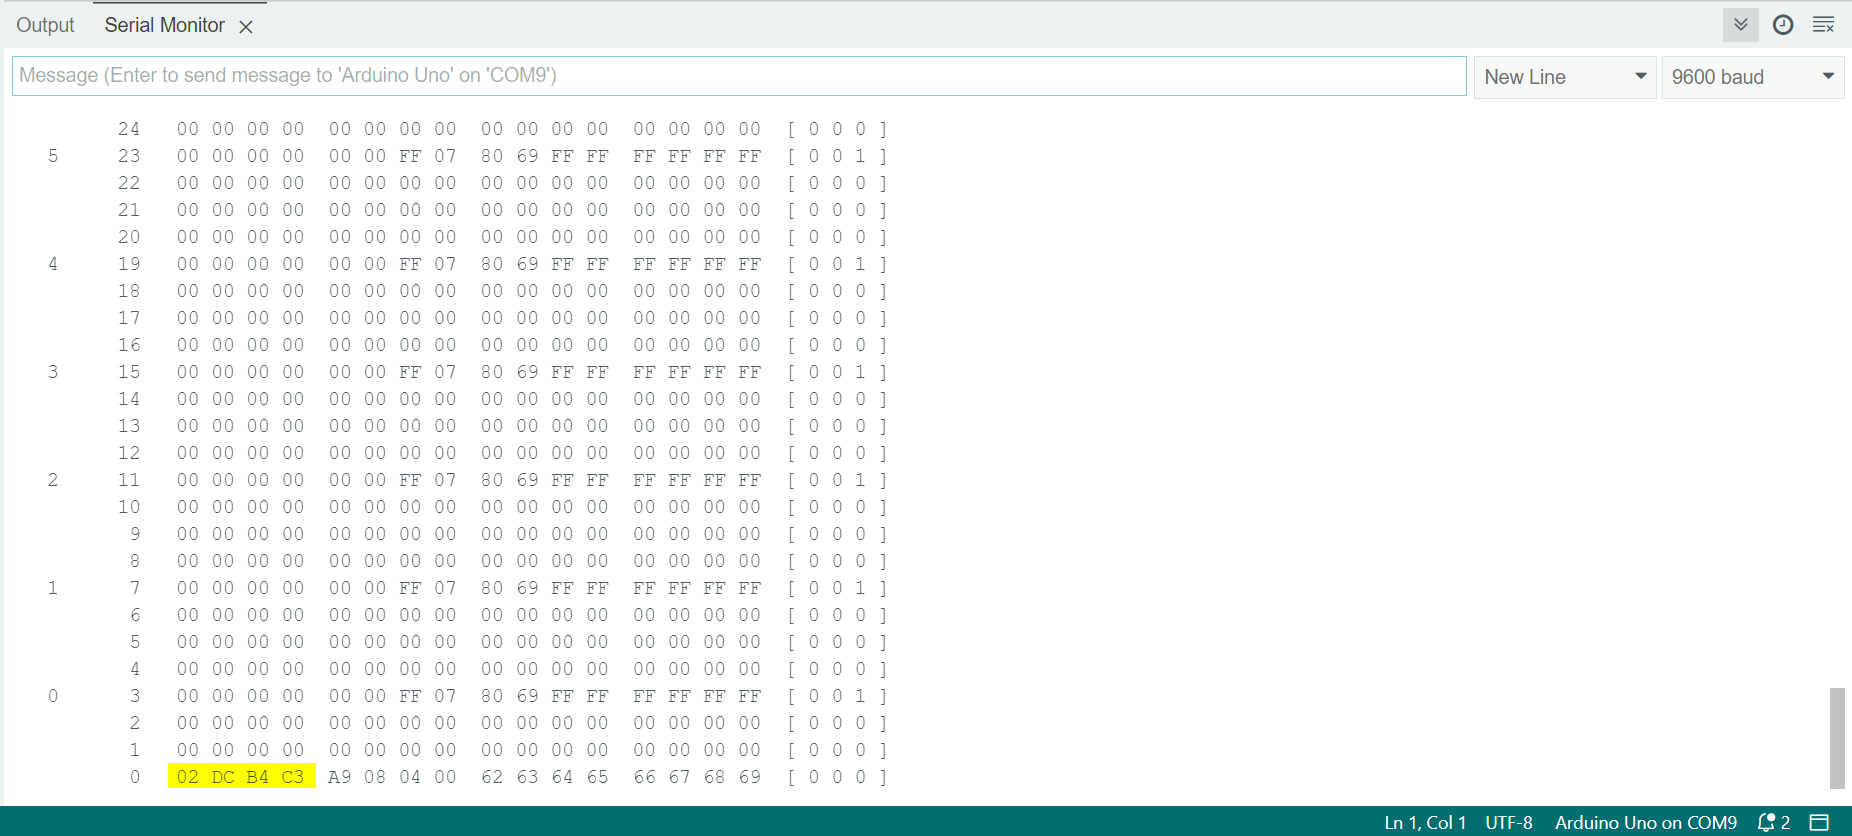Click sector number 3 label
Image resolution: width=1852 pixels, height=836 pixels.
53,372
